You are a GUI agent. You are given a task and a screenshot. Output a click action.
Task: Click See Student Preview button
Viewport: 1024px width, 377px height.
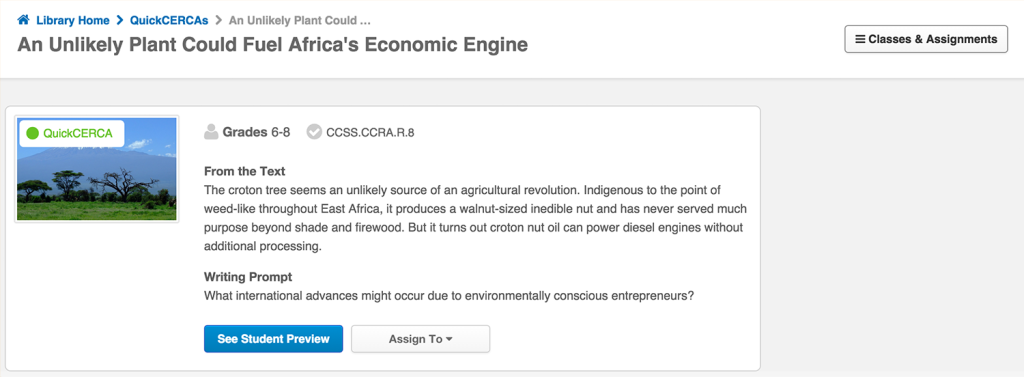tap(274, 339)
